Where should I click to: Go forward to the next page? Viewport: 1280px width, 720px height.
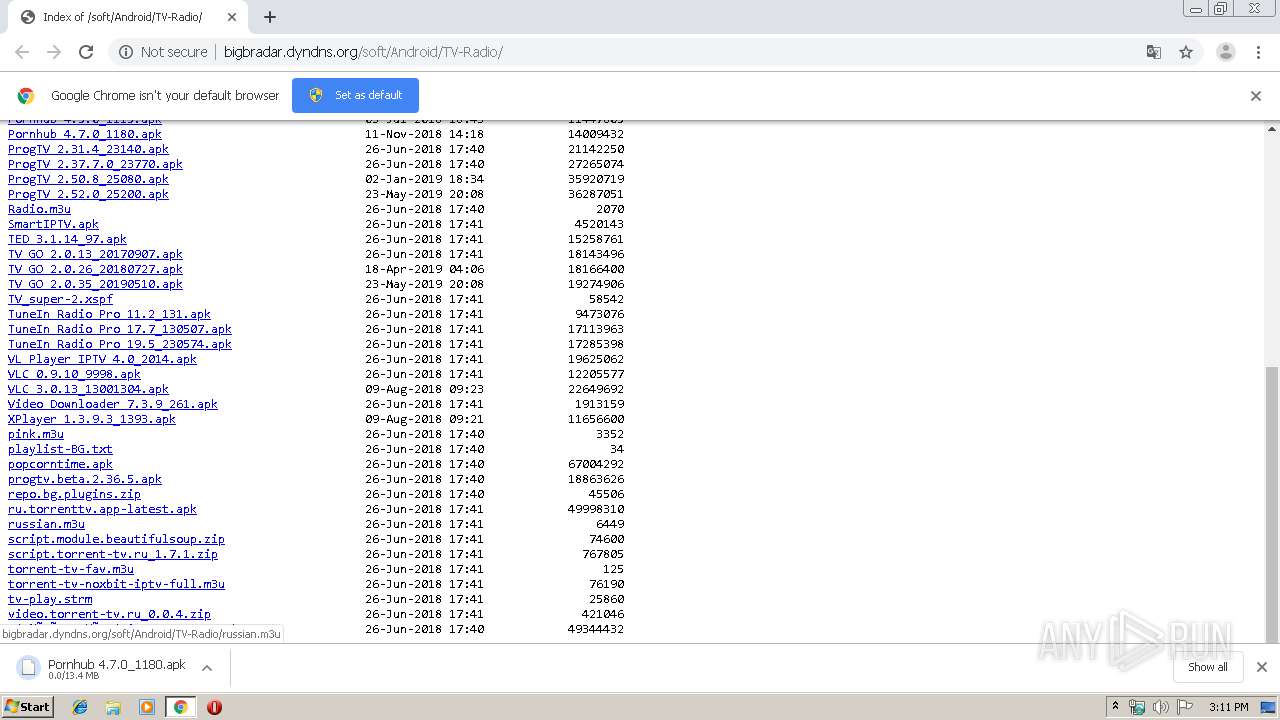click(54, 52)
